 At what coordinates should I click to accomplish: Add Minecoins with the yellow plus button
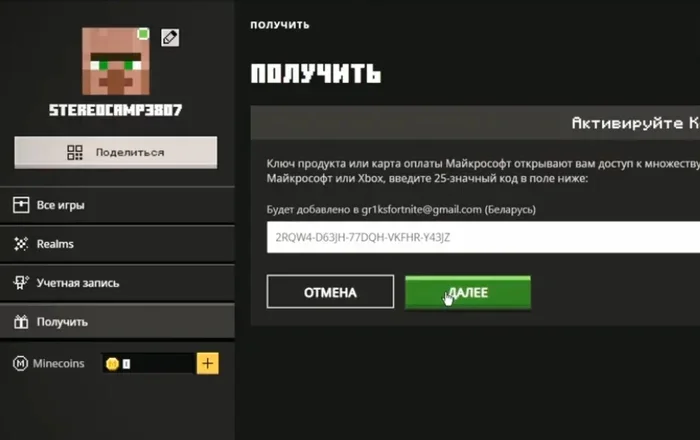tap(208, 363)
